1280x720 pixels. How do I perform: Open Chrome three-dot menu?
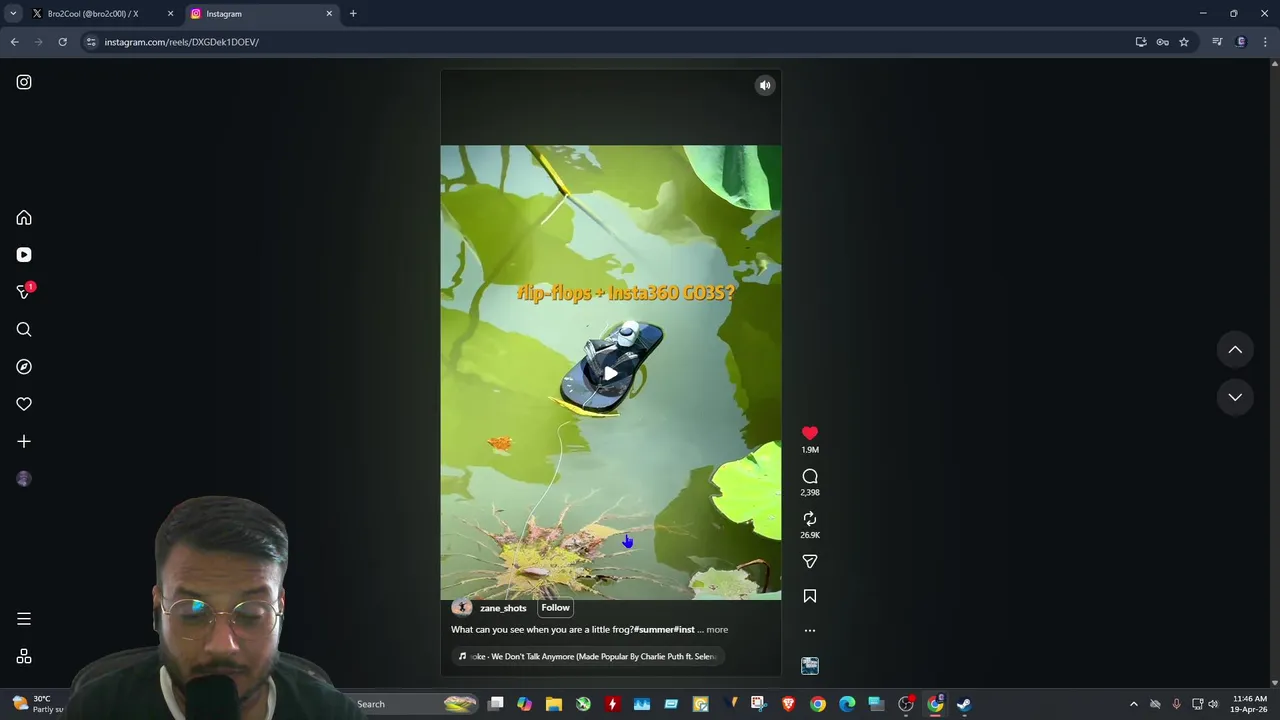(1266, 42)
